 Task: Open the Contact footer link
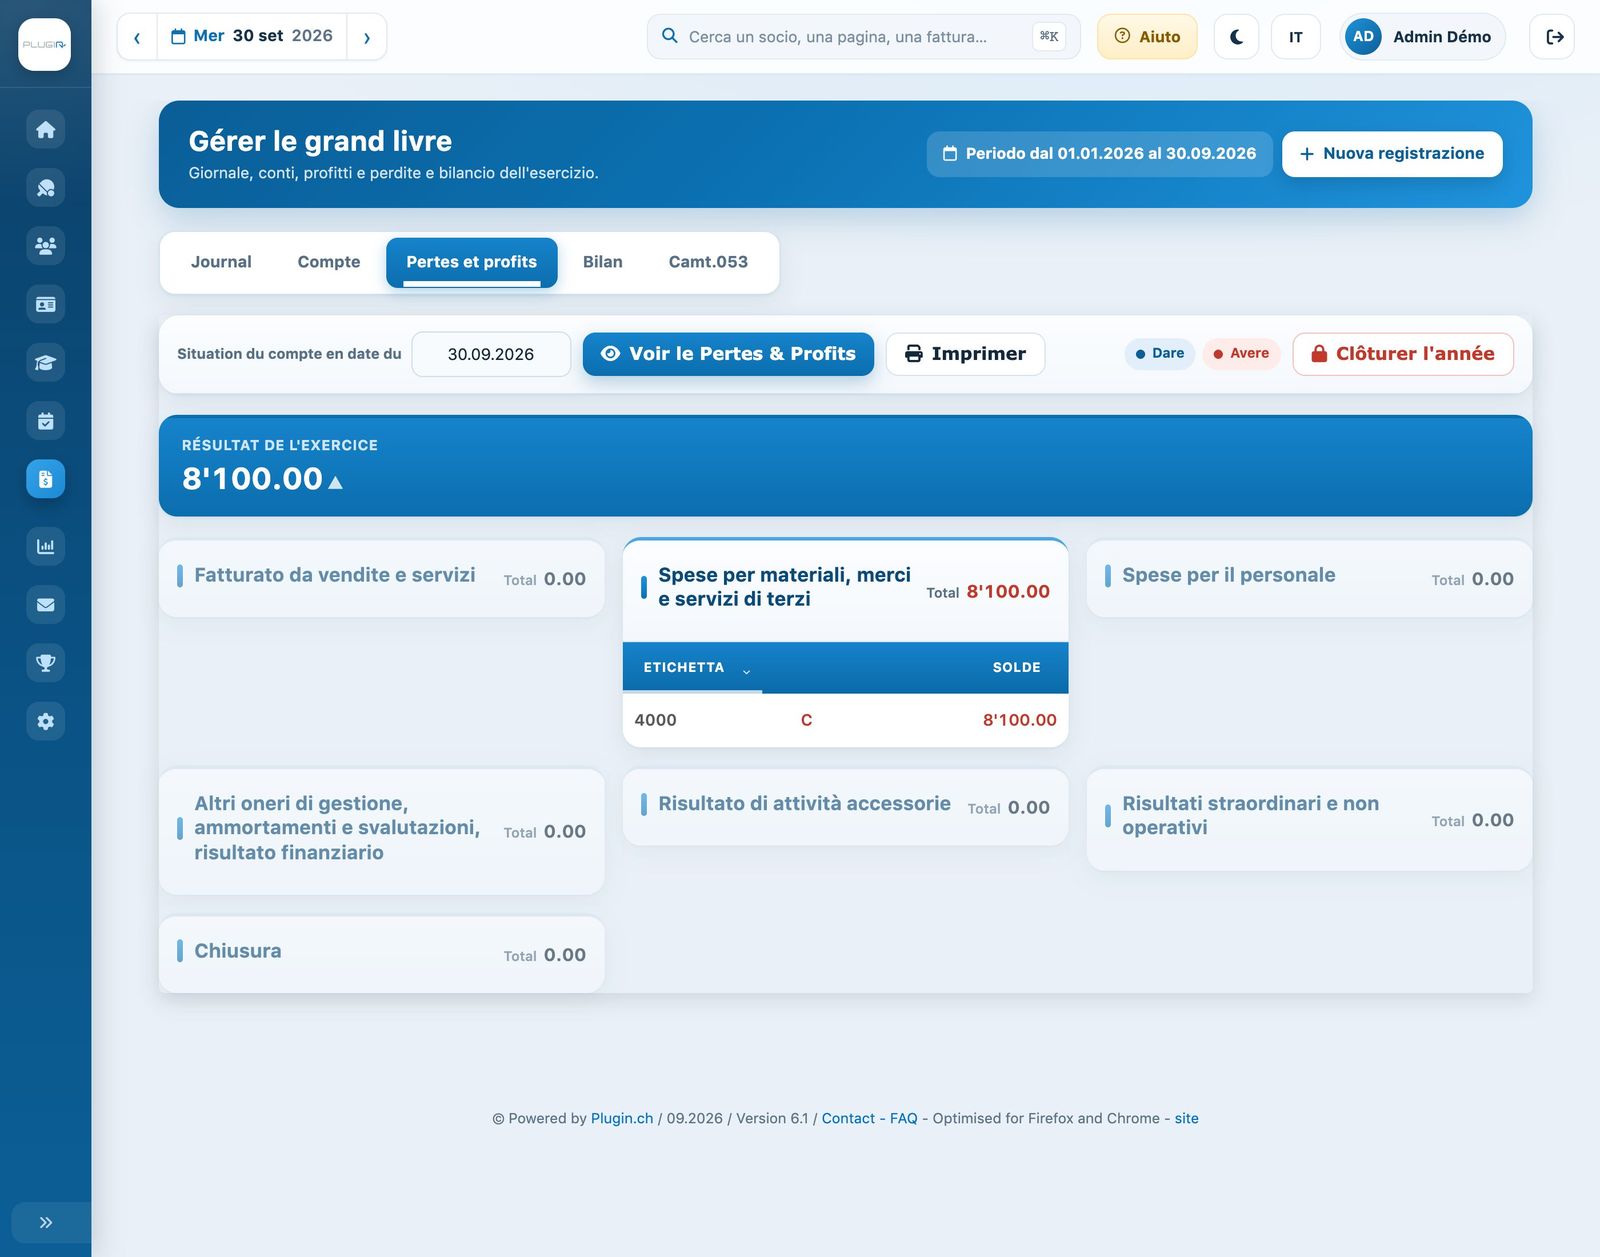click(x=848, y=1118)
